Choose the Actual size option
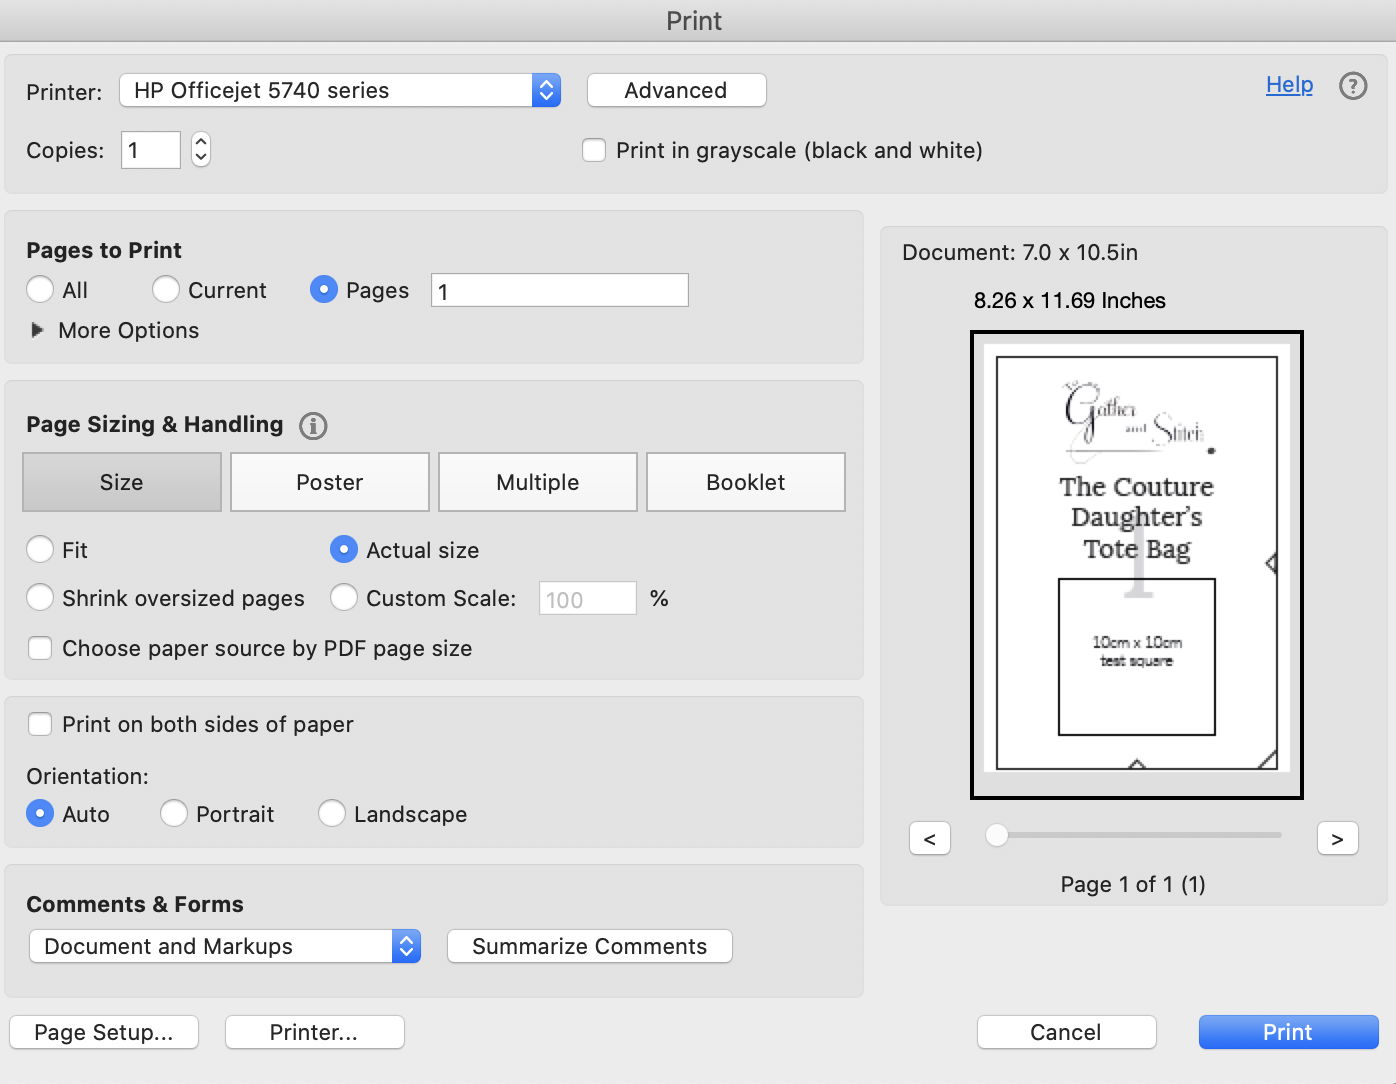Viewport: 1396px width, 1084px height. pyautogui.click(x=344, y=549)
